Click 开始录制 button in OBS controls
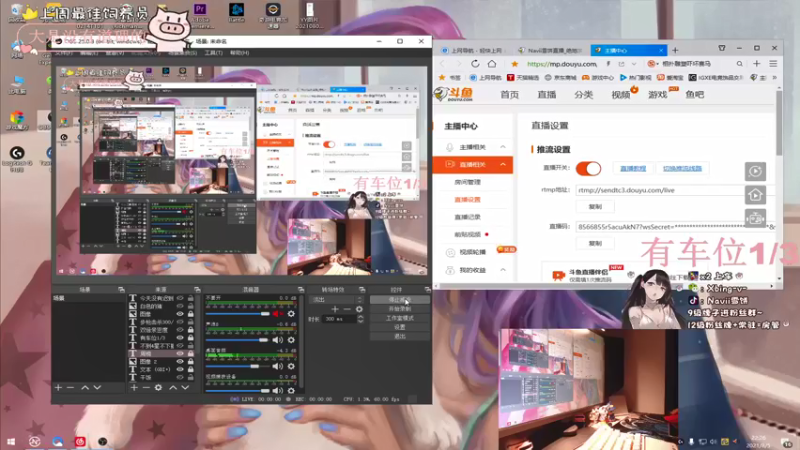This screenshot has width=800, height=450. tap(399, 309)
